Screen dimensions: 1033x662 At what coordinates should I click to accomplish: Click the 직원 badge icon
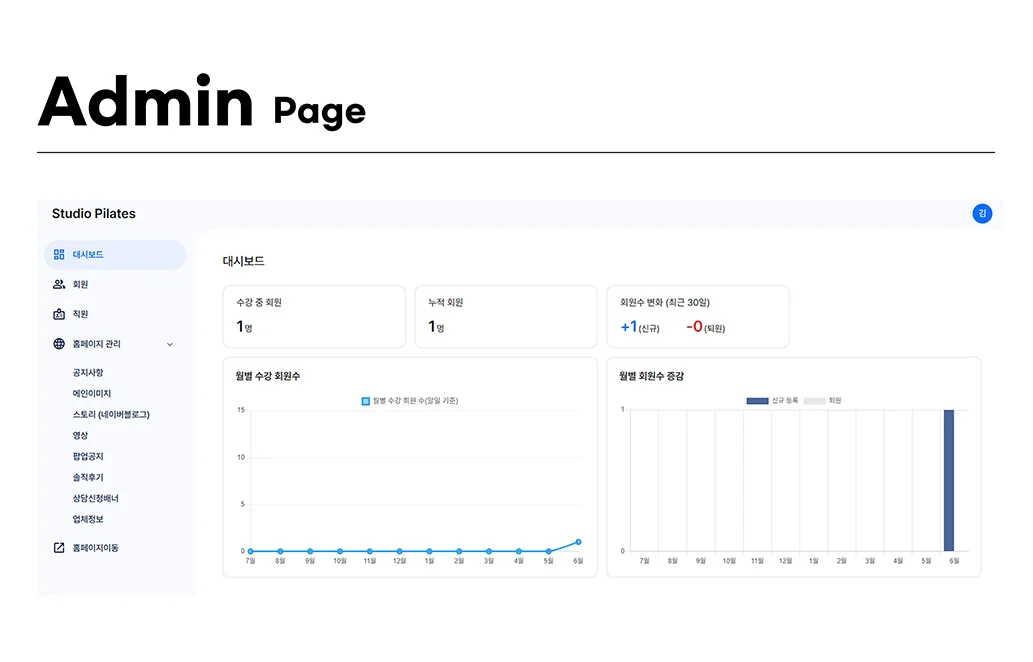(59, 314)
